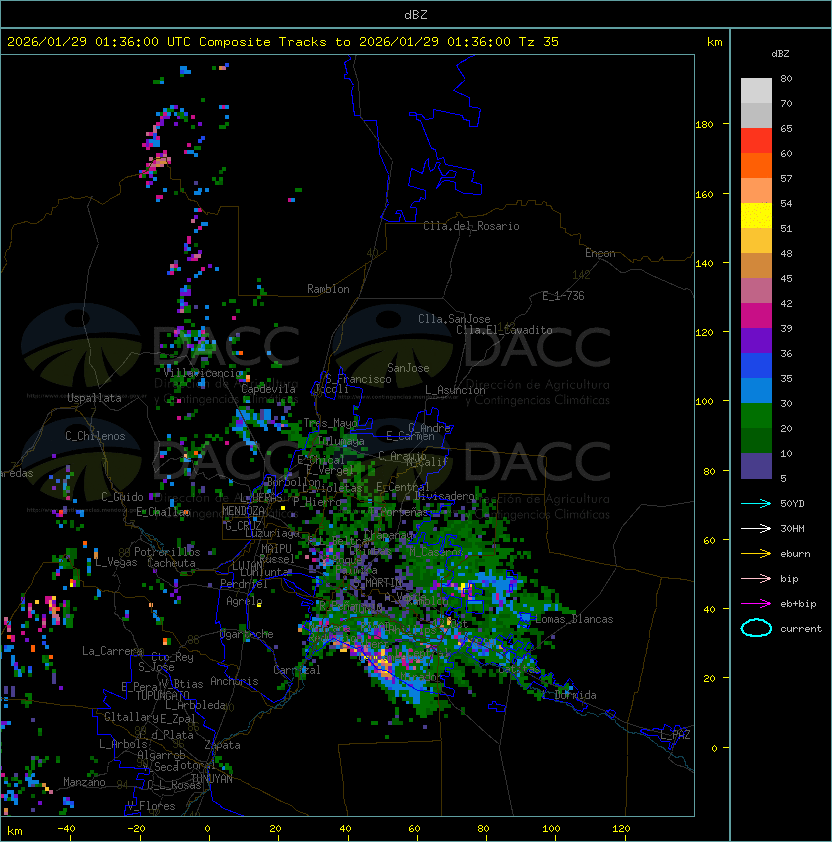Click the 'Zapata' map label
Screen dimensions: 832x842
(222, 745)
